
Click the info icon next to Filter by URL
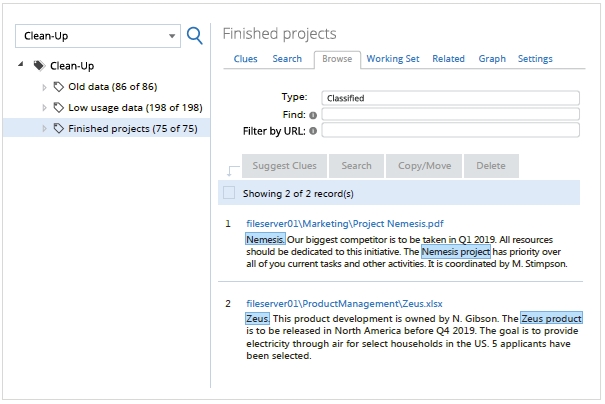[x=314, y=130]
